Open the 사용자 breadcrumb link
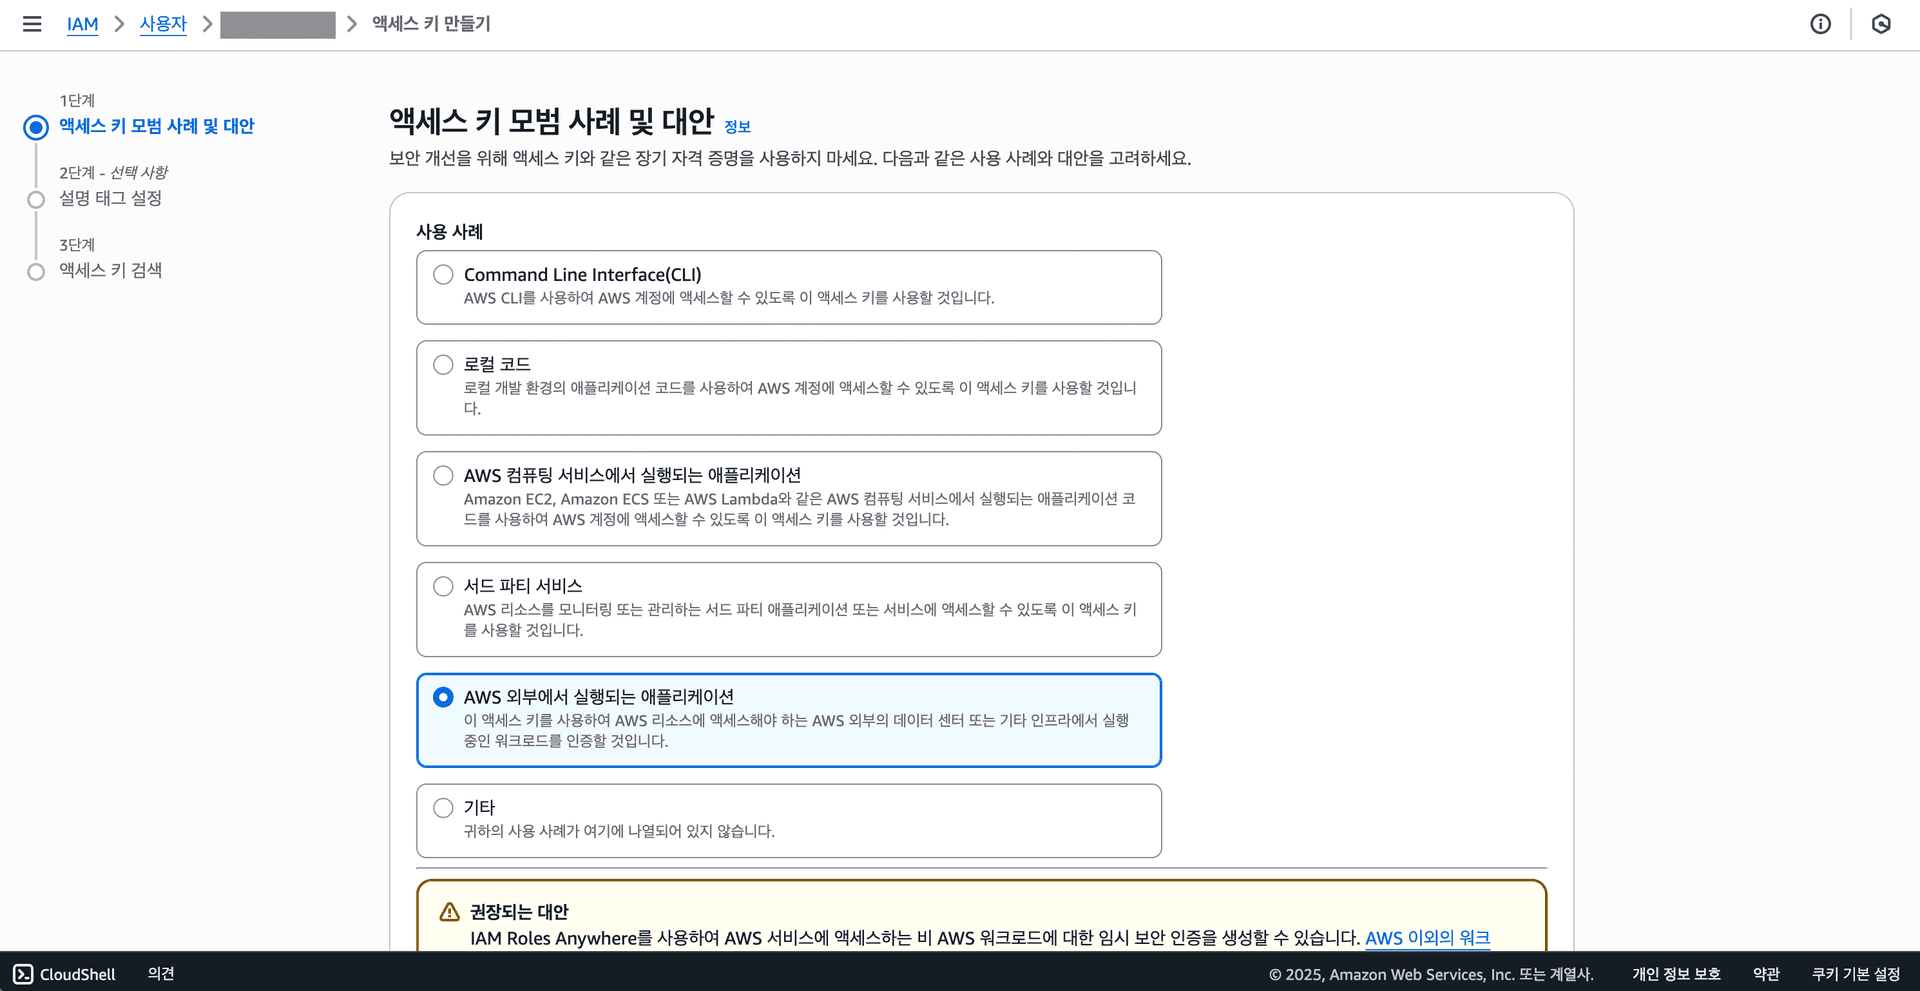1920x991 pixels. pyautogui.click(x=163, y=24)
